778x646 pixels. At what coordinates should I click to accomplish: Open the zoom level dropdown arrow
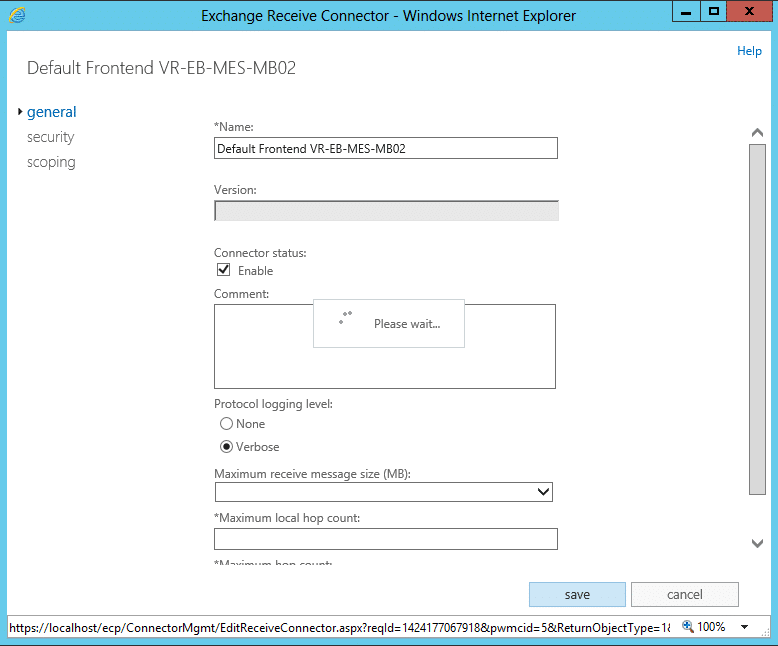click(x=744, y=627)
